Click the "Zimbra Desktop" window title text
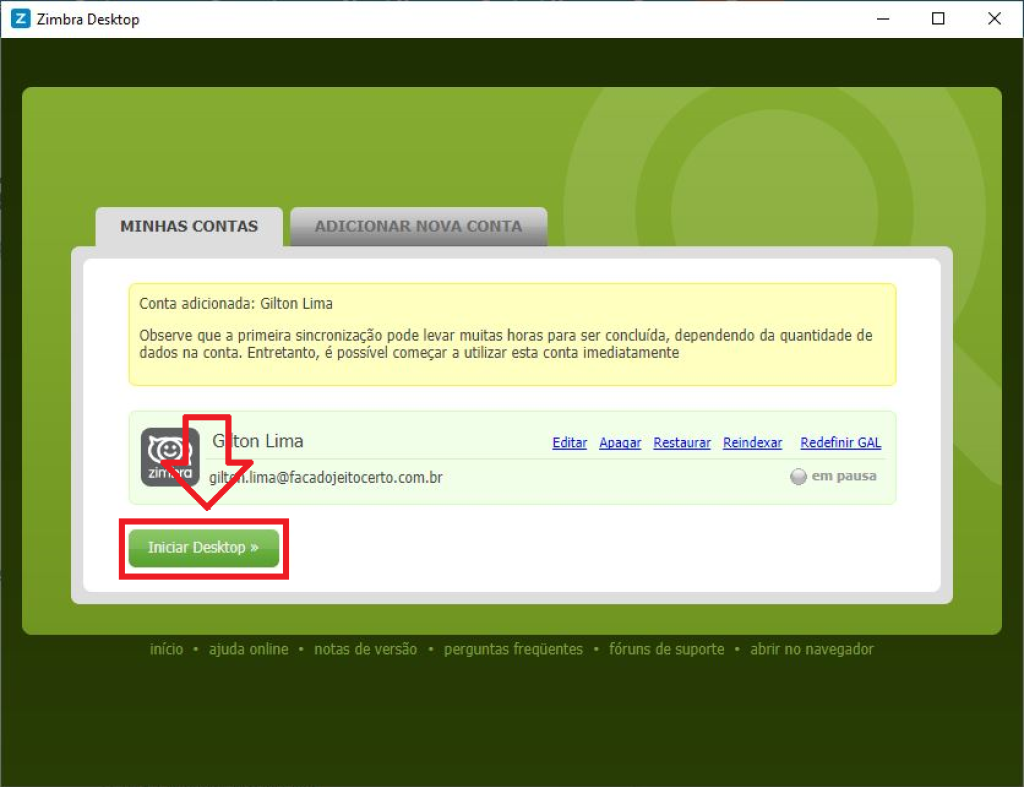The height and width of the screenshot is (787, 1024). point(88,19)
